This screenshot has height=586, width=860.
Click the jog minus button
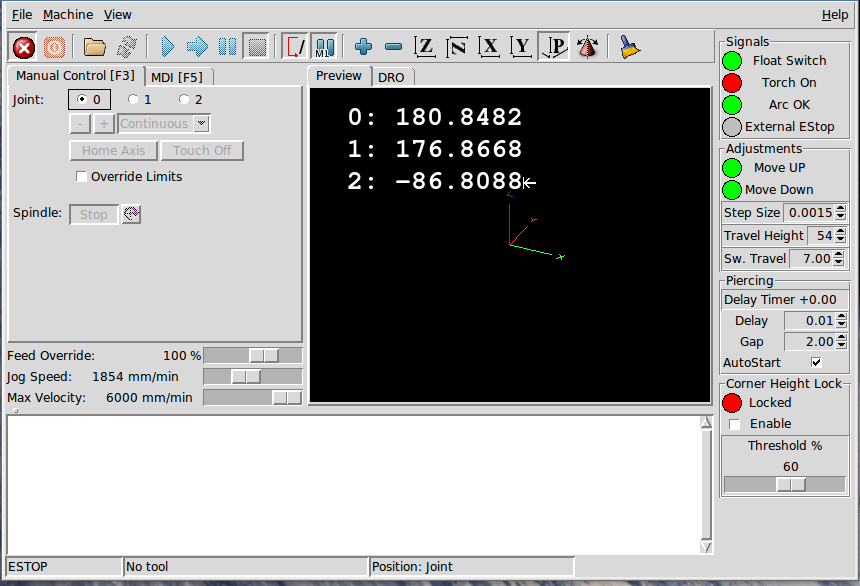[x=80, y=124]
